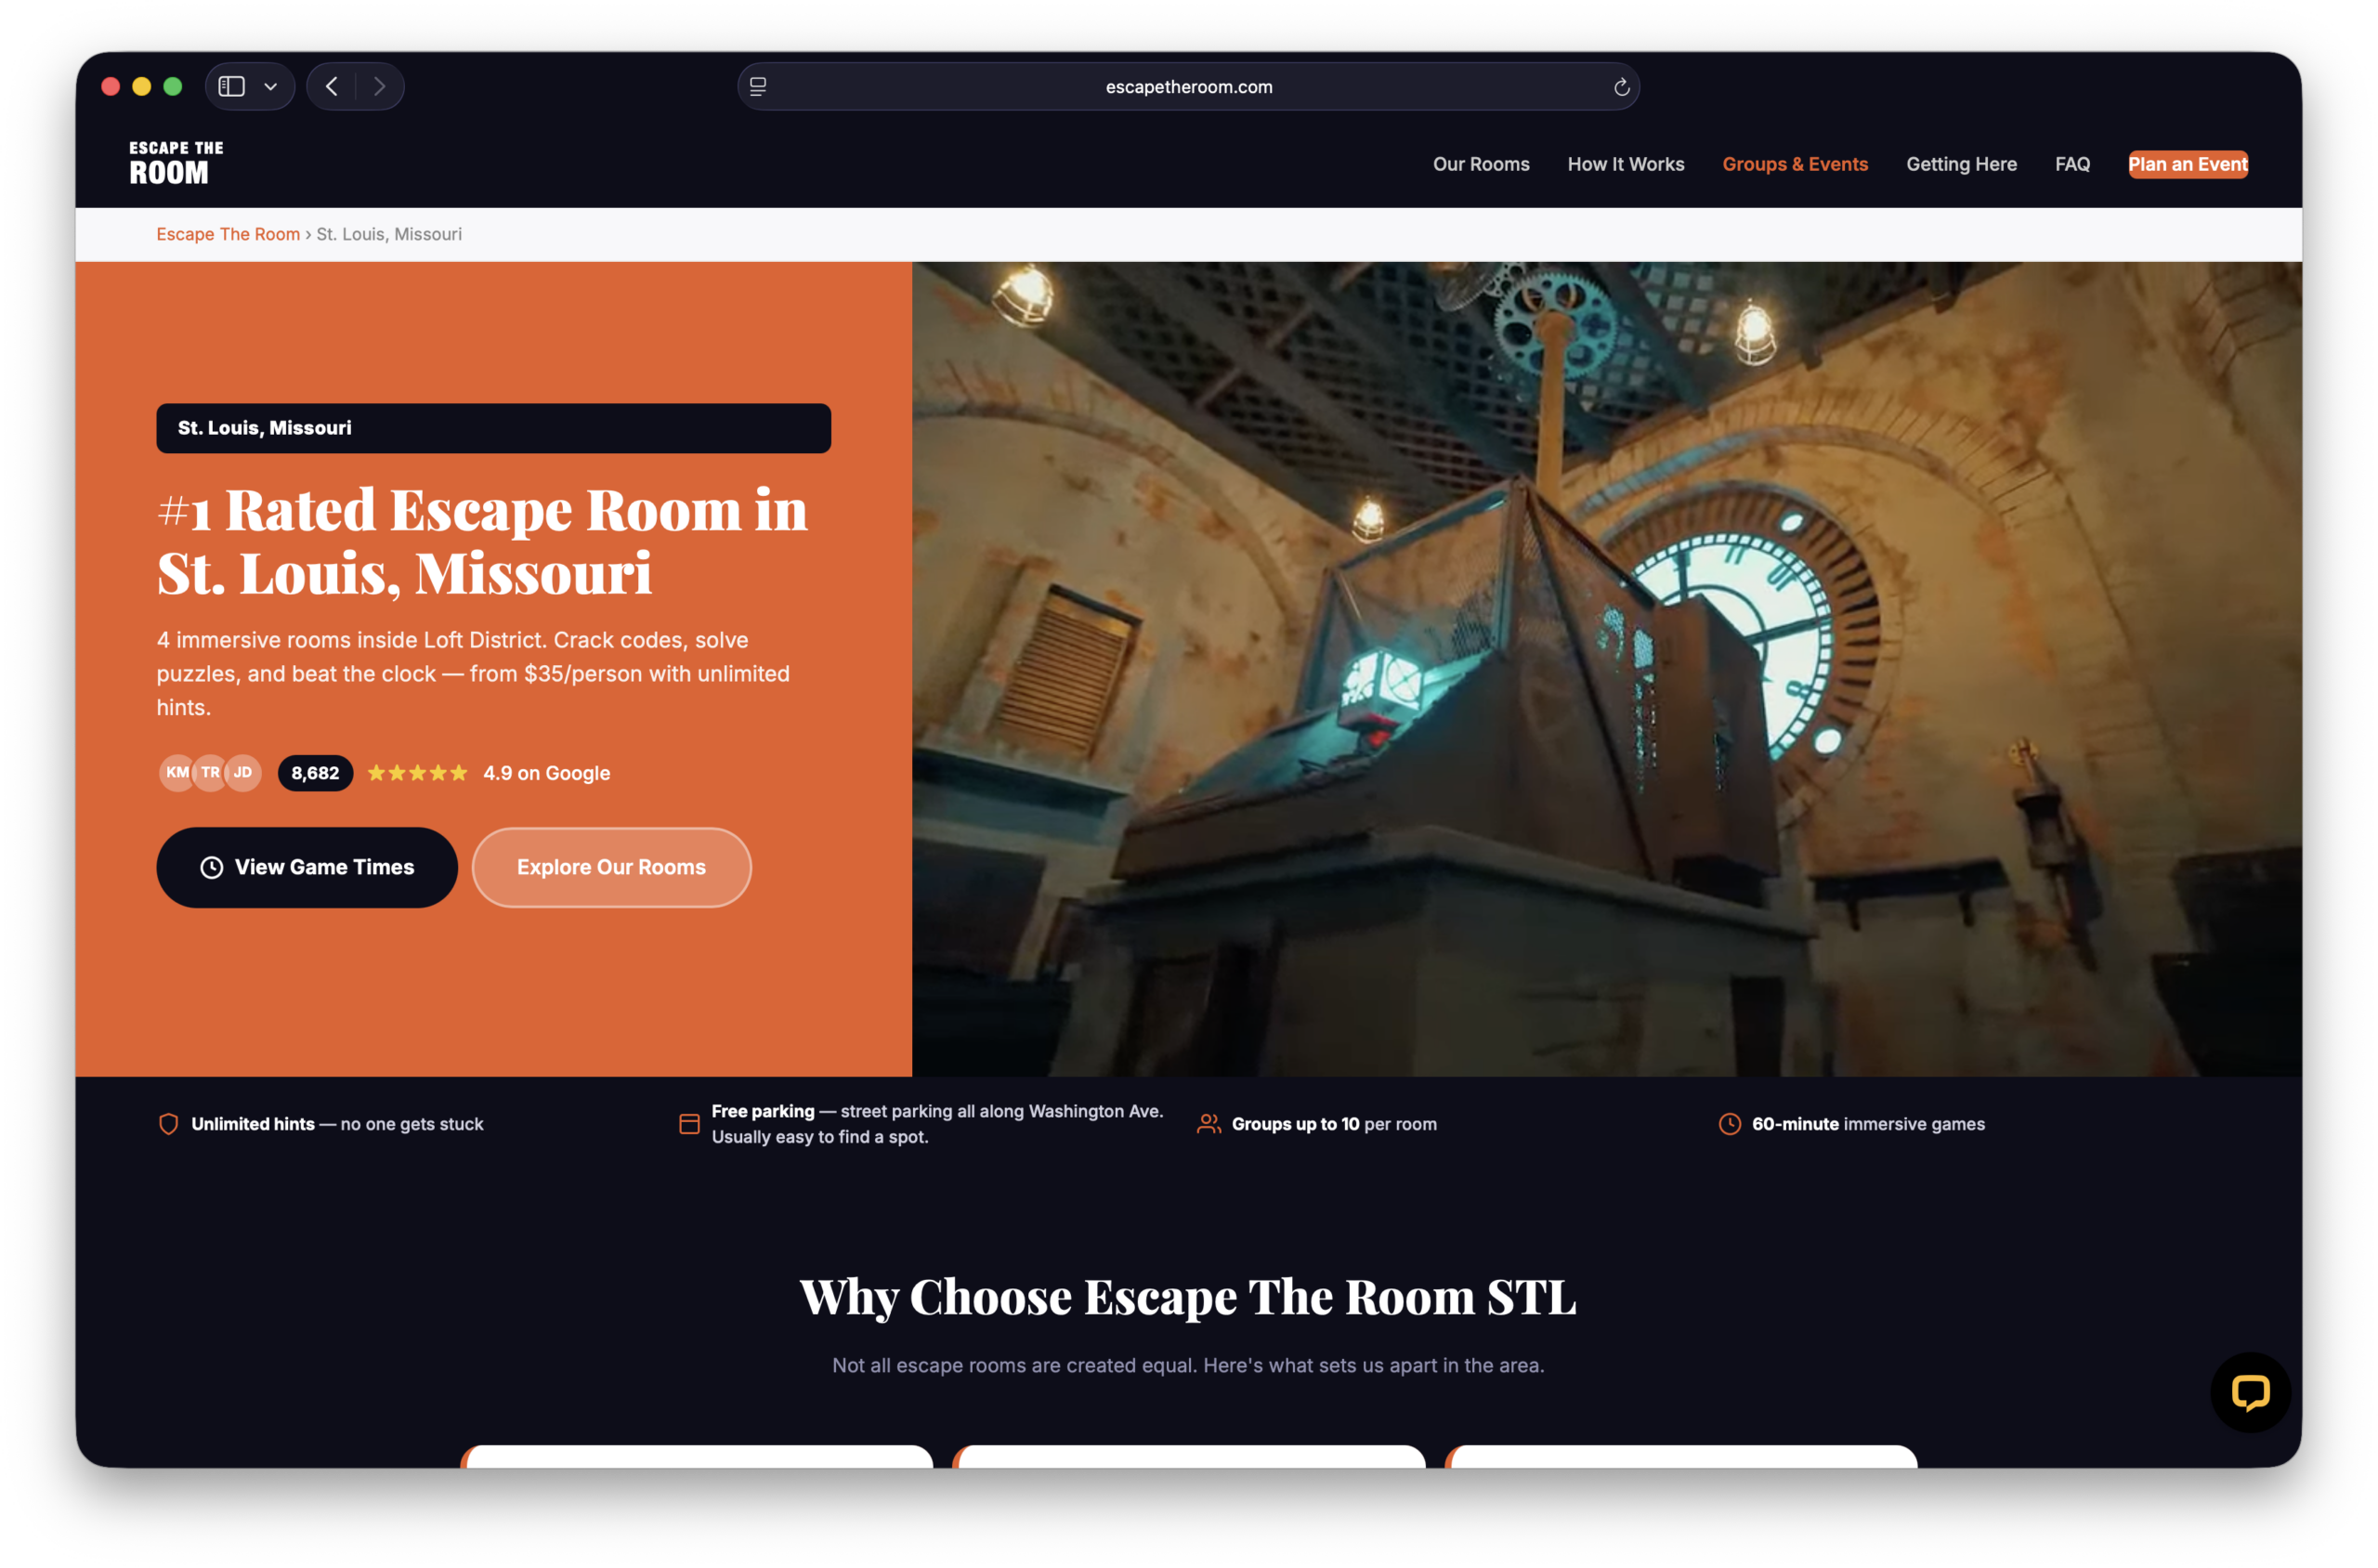Click the Plan an Event button

(x=2187, y=164)
